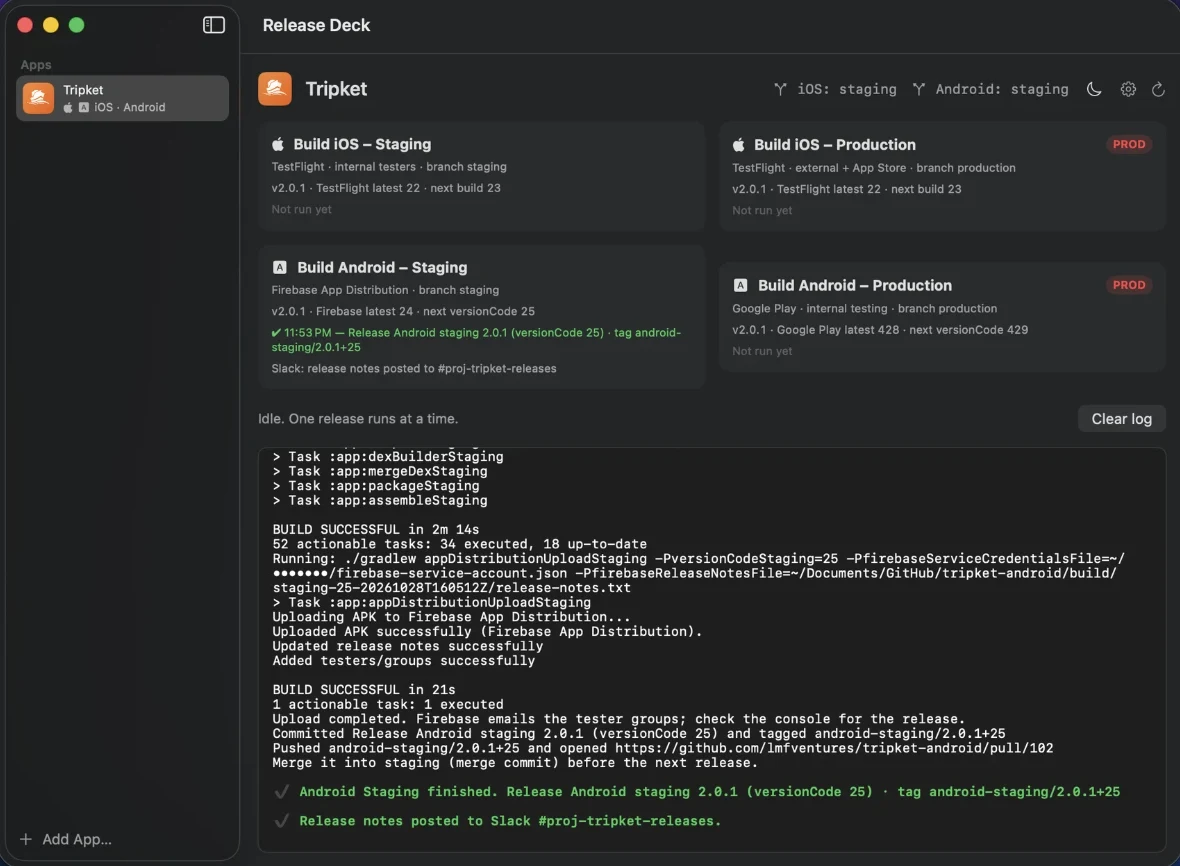This screenshot has height=866, width=1180.
Task: Click 'Added testers/groups successfully' log line
Action: pyautogui.click(x=404, y=661)
